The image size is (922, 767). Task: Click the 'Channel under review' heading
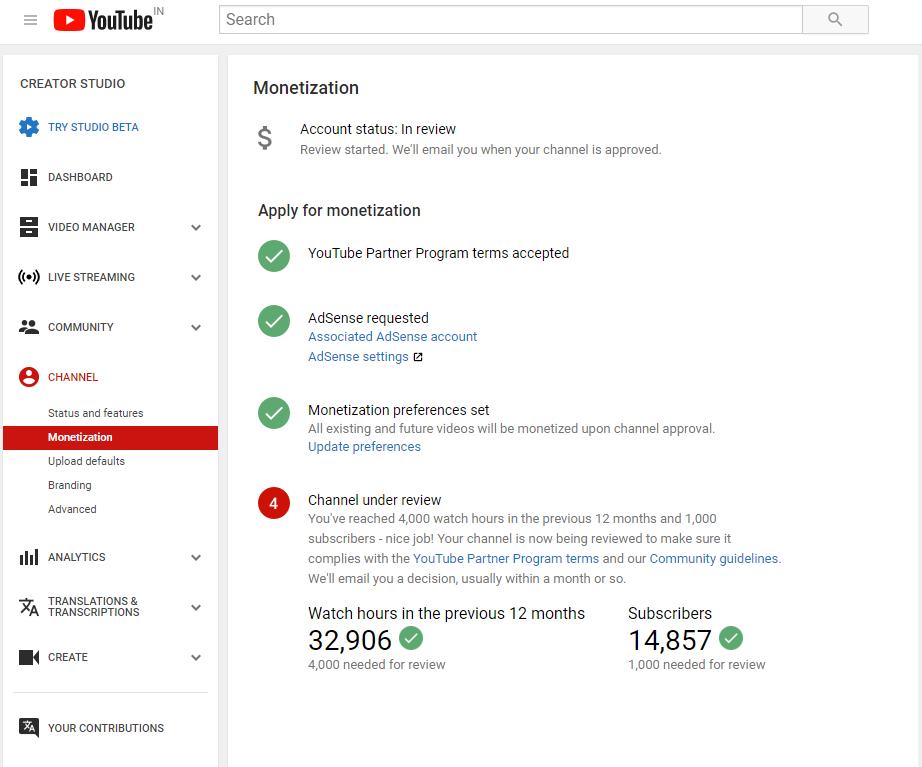pos(375,500)
